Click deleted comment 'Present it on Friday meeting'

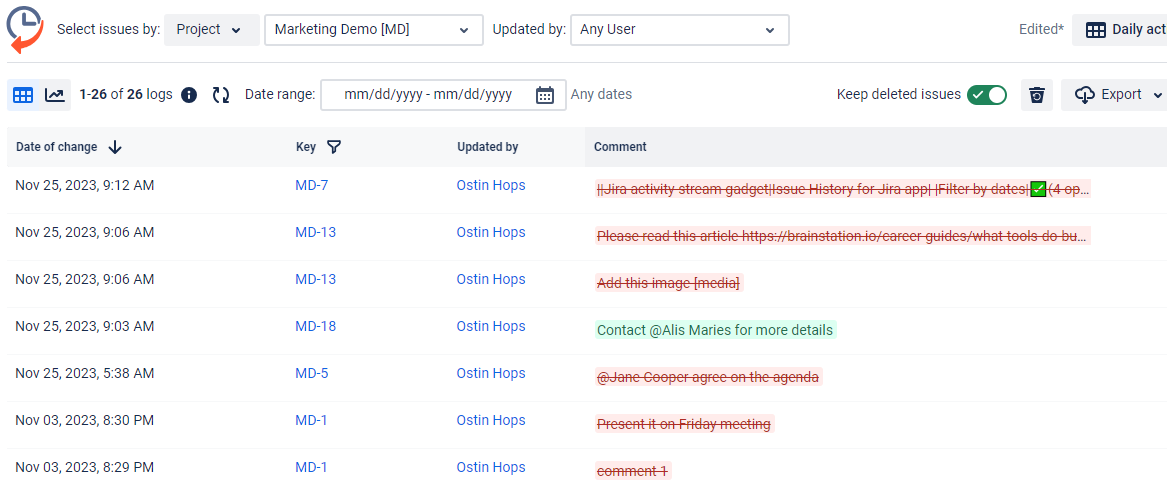pos(685,424)
